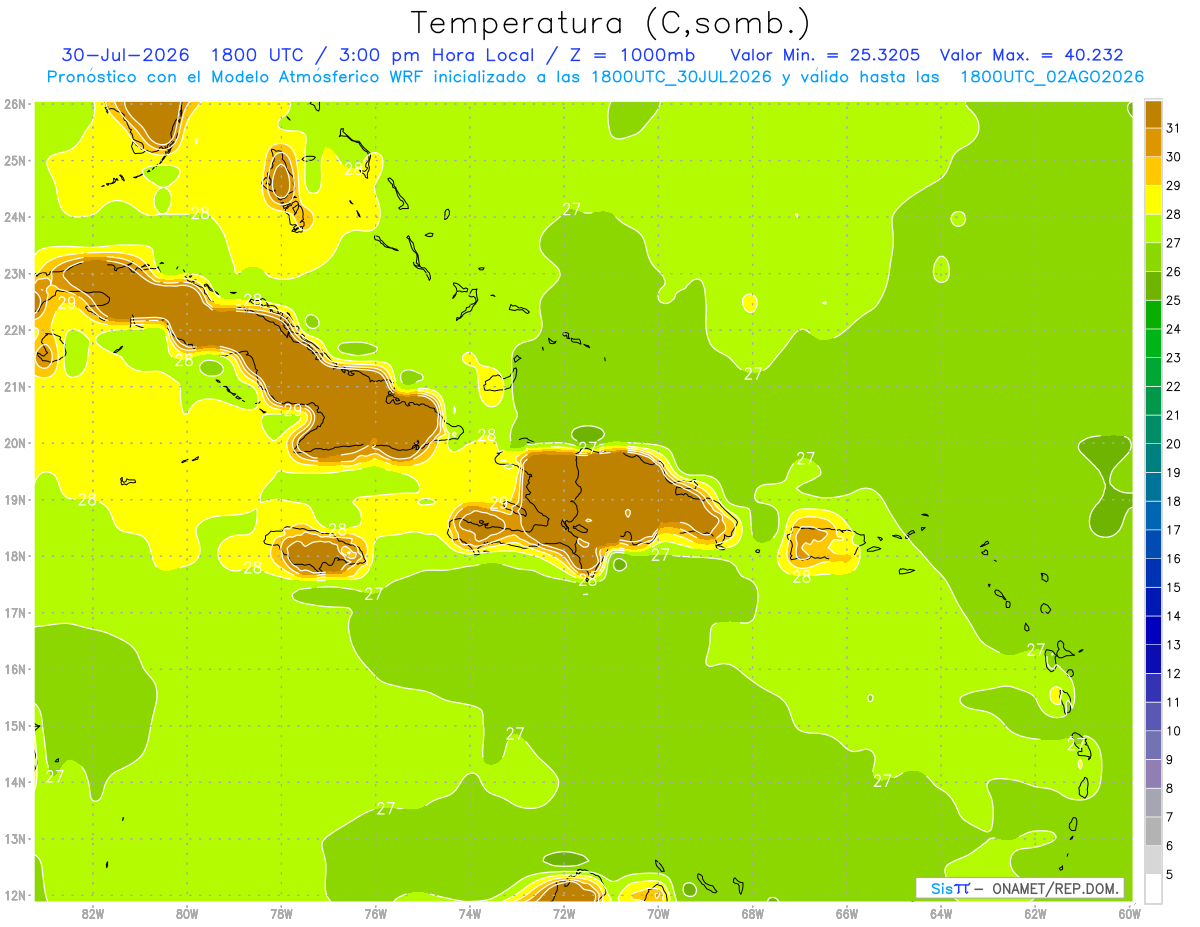Click the 66W longitude axis label

847,913
